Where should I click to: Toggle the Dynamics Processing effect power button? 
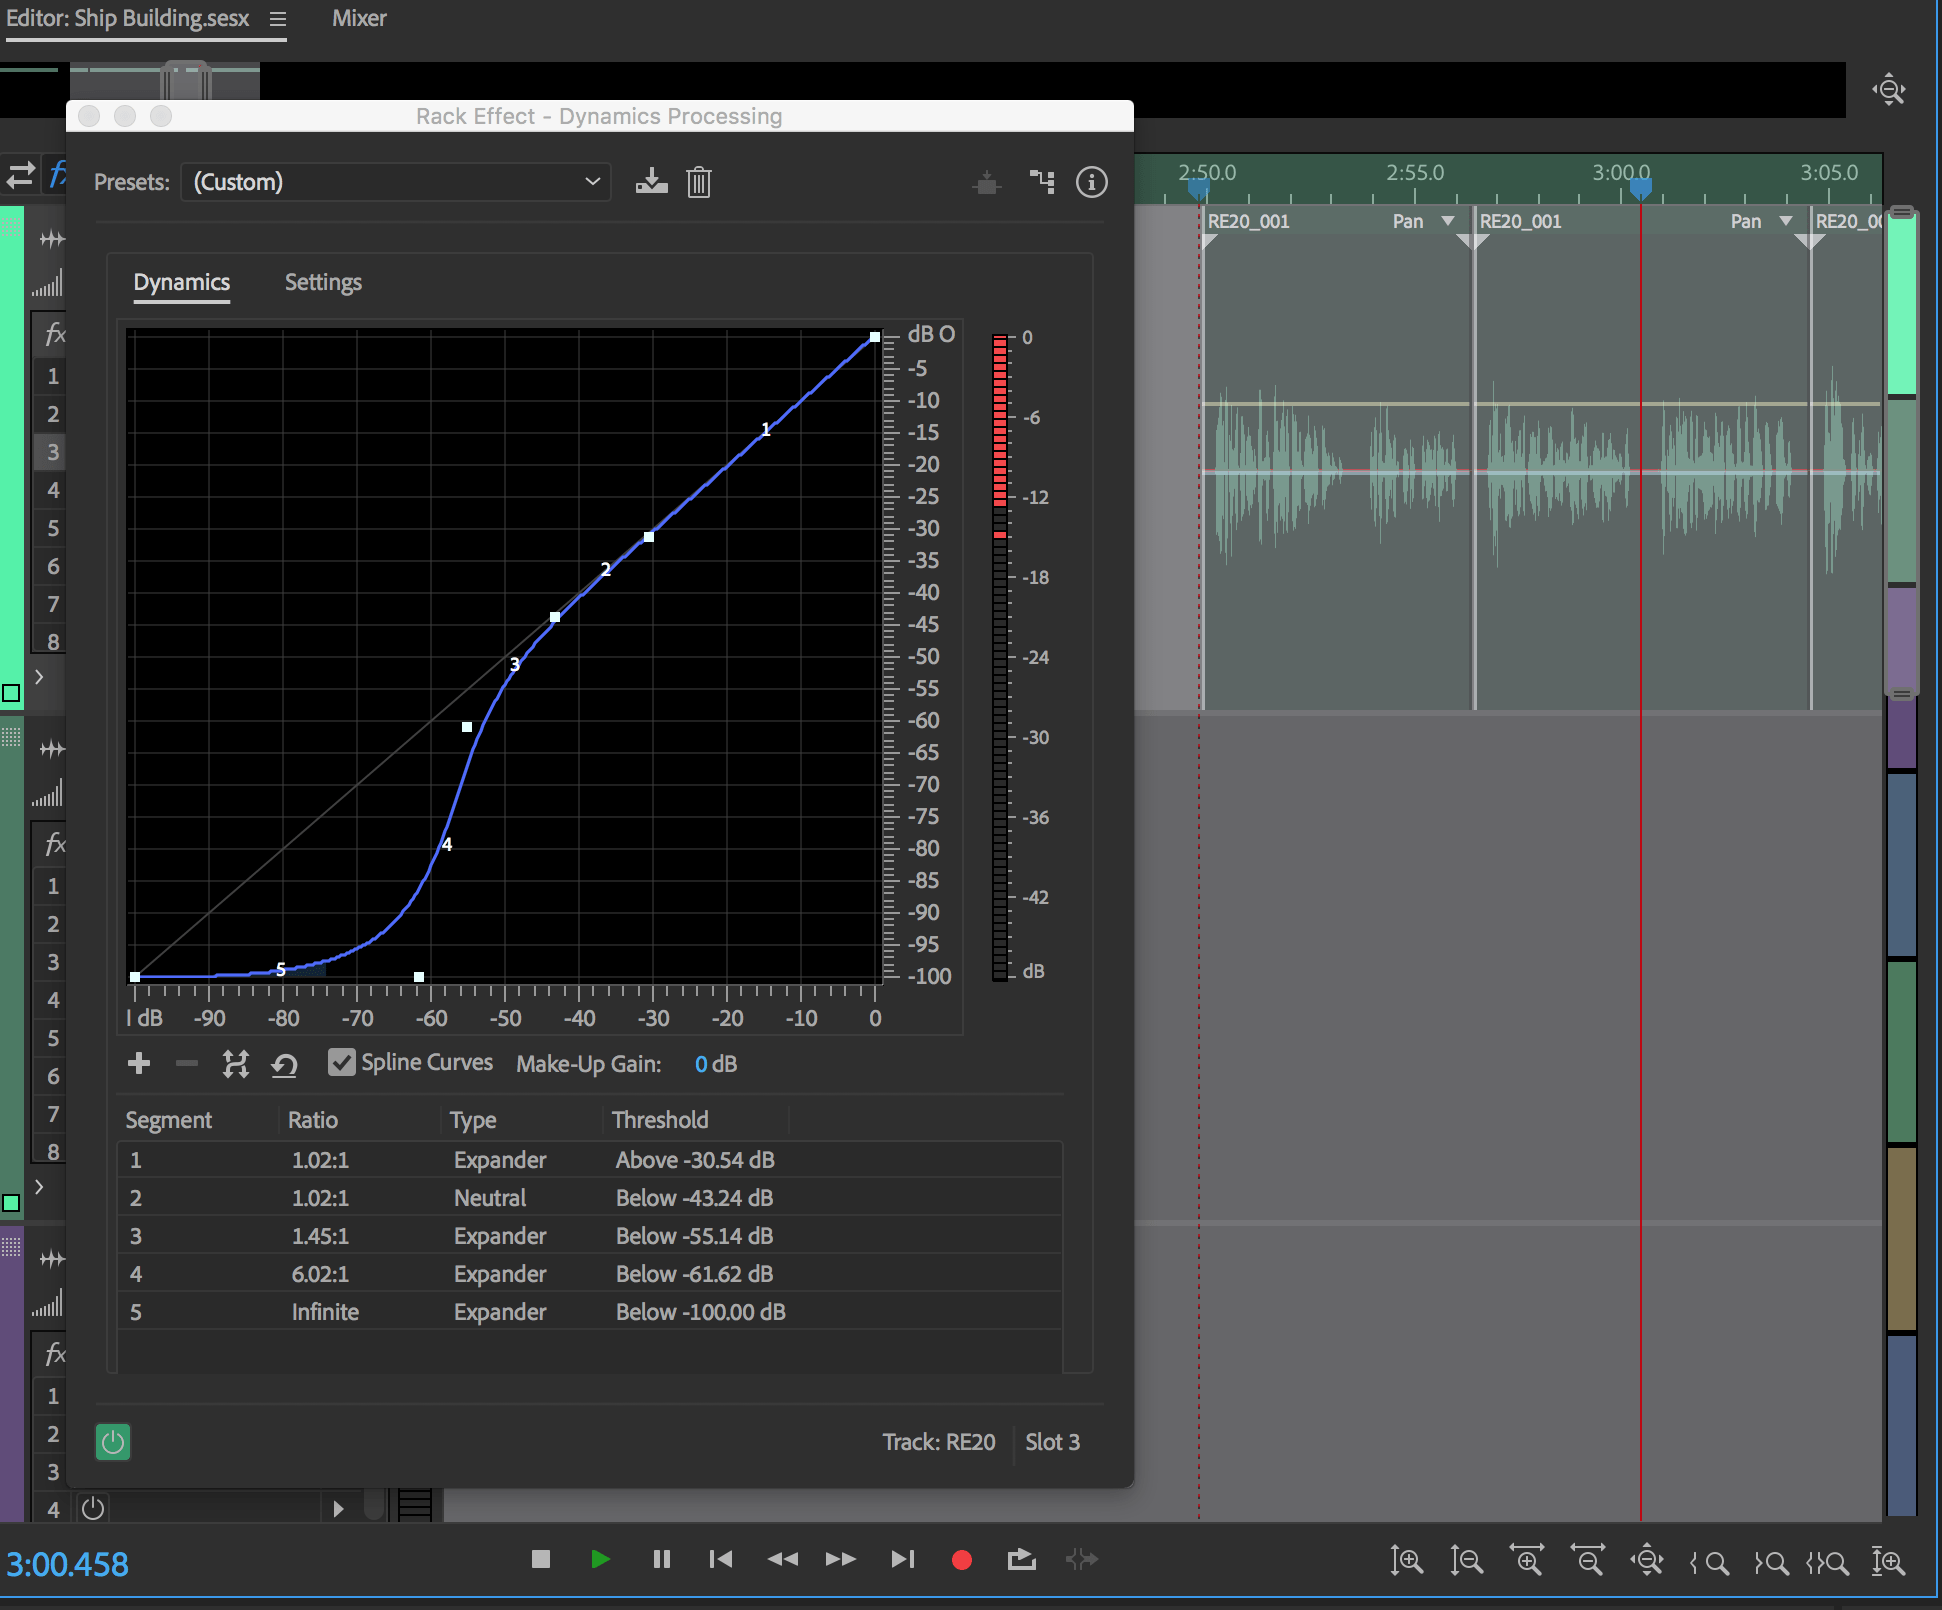coord(113,1442)
